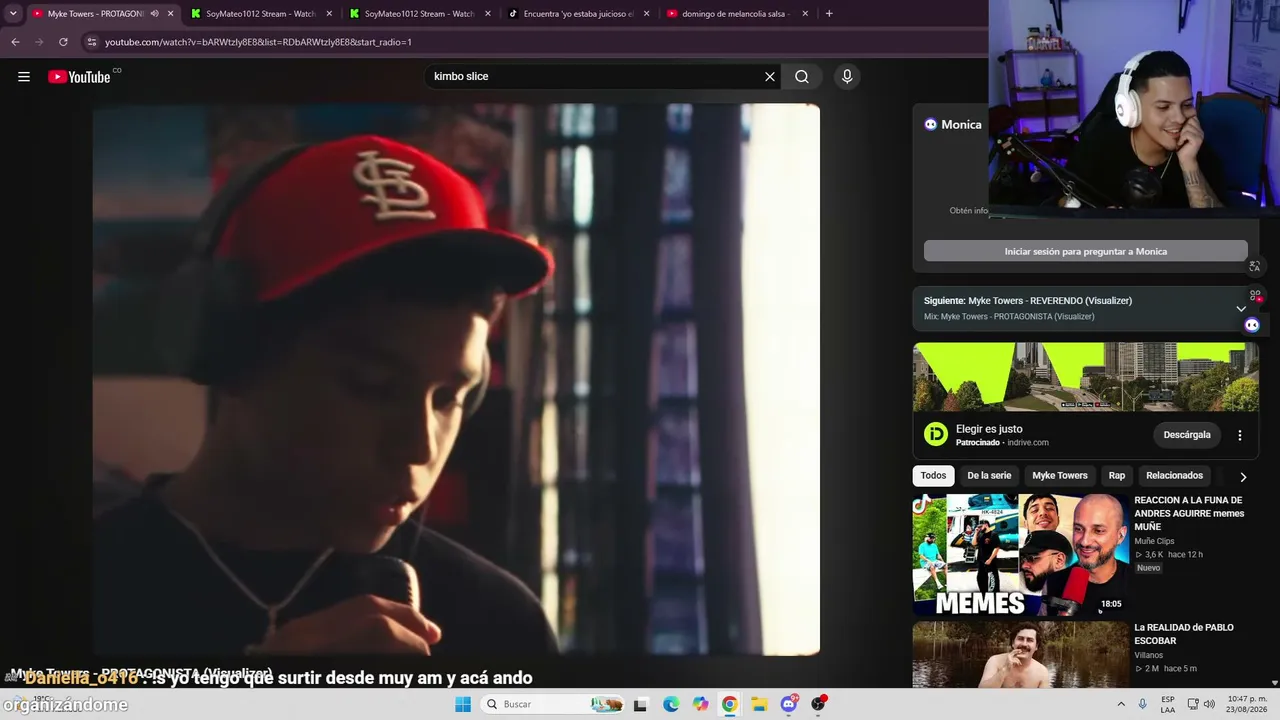Viewport: 1280px width, 720px height.
Task: Open 'REACCION A LA FUNA DE ANDRES AGUIRRE' title
Action: [x=1189, y=513]
